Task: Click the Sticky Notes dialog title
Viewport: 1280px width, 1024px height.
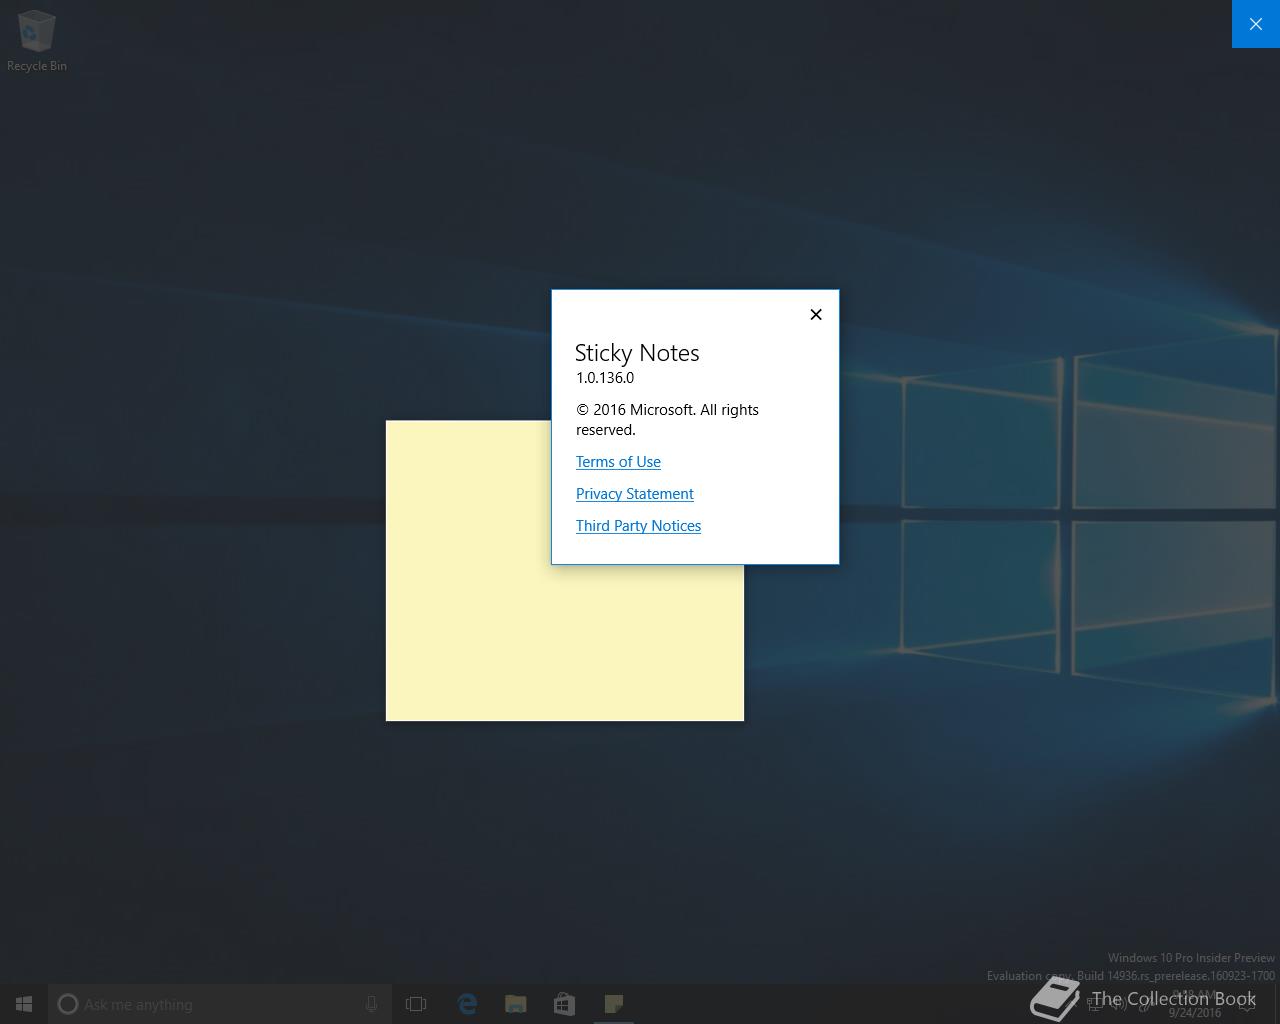Action: [637, 353]
